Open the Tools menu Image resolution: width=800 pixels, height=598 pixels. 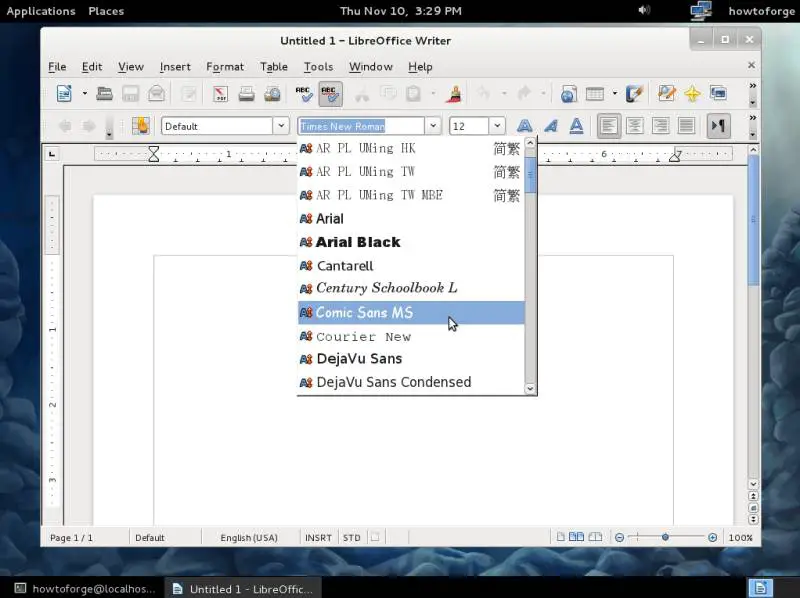[x=318, y=67]
